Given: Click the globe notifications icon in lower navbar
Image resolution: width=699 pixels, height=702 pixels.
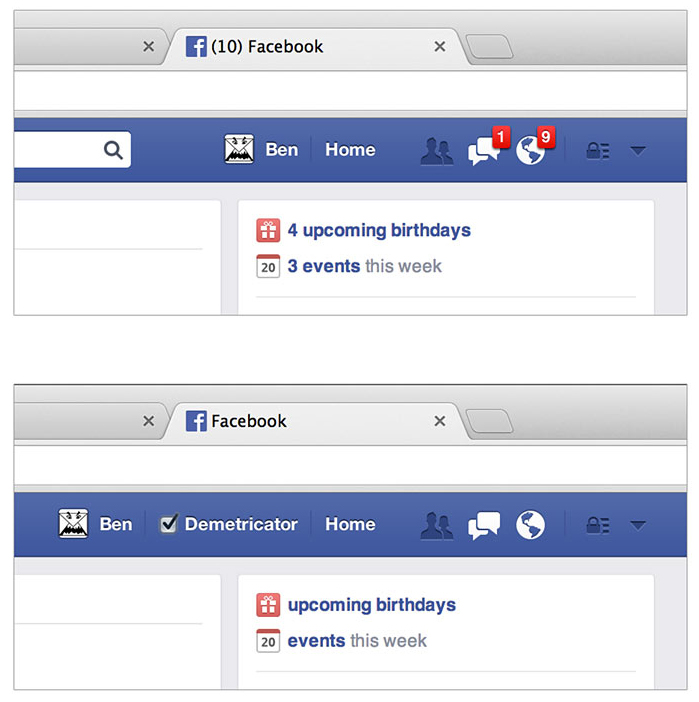Looking at the screenshot, I should (530, 525).
